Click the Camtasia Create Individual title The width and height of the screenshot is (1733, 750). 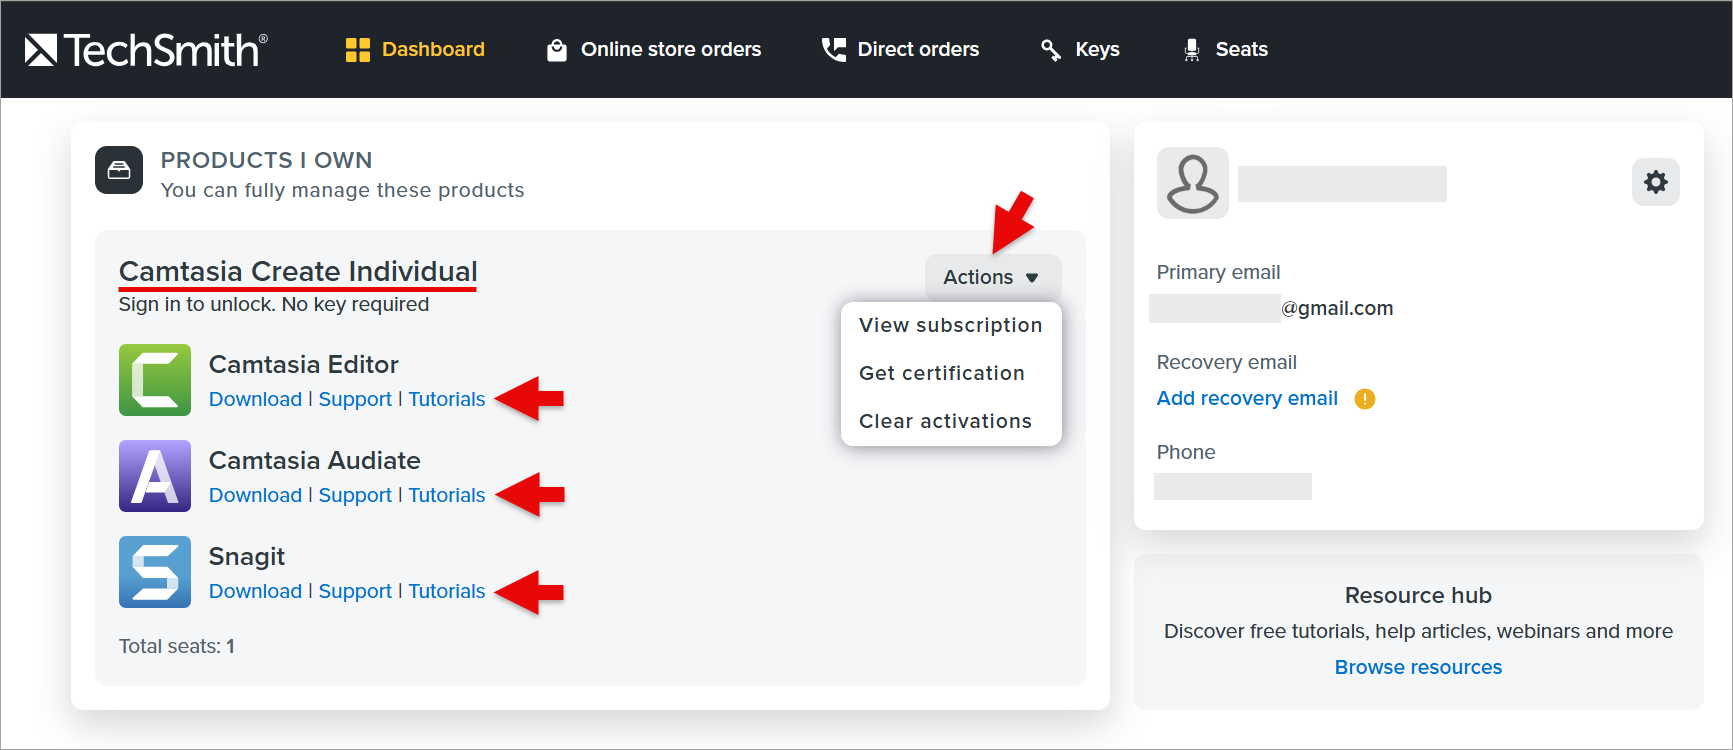pyautogui.click(x=298, y=271)
